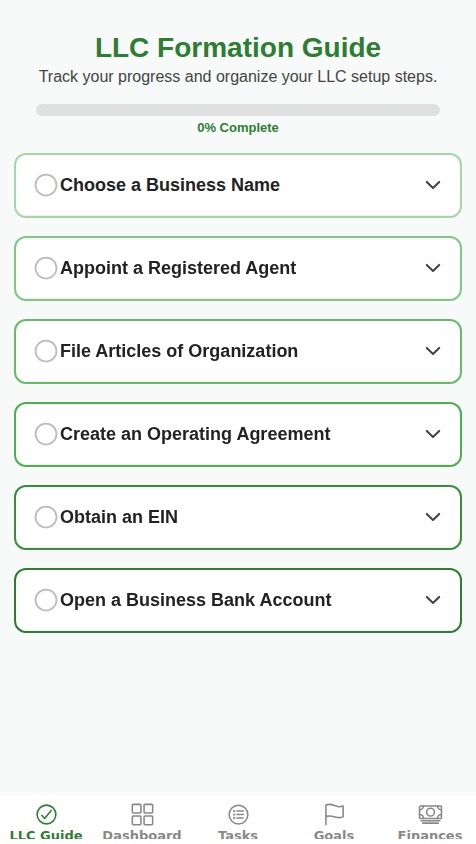
Task: Mark Obtain an EIN as done
Action: point(46,517)
